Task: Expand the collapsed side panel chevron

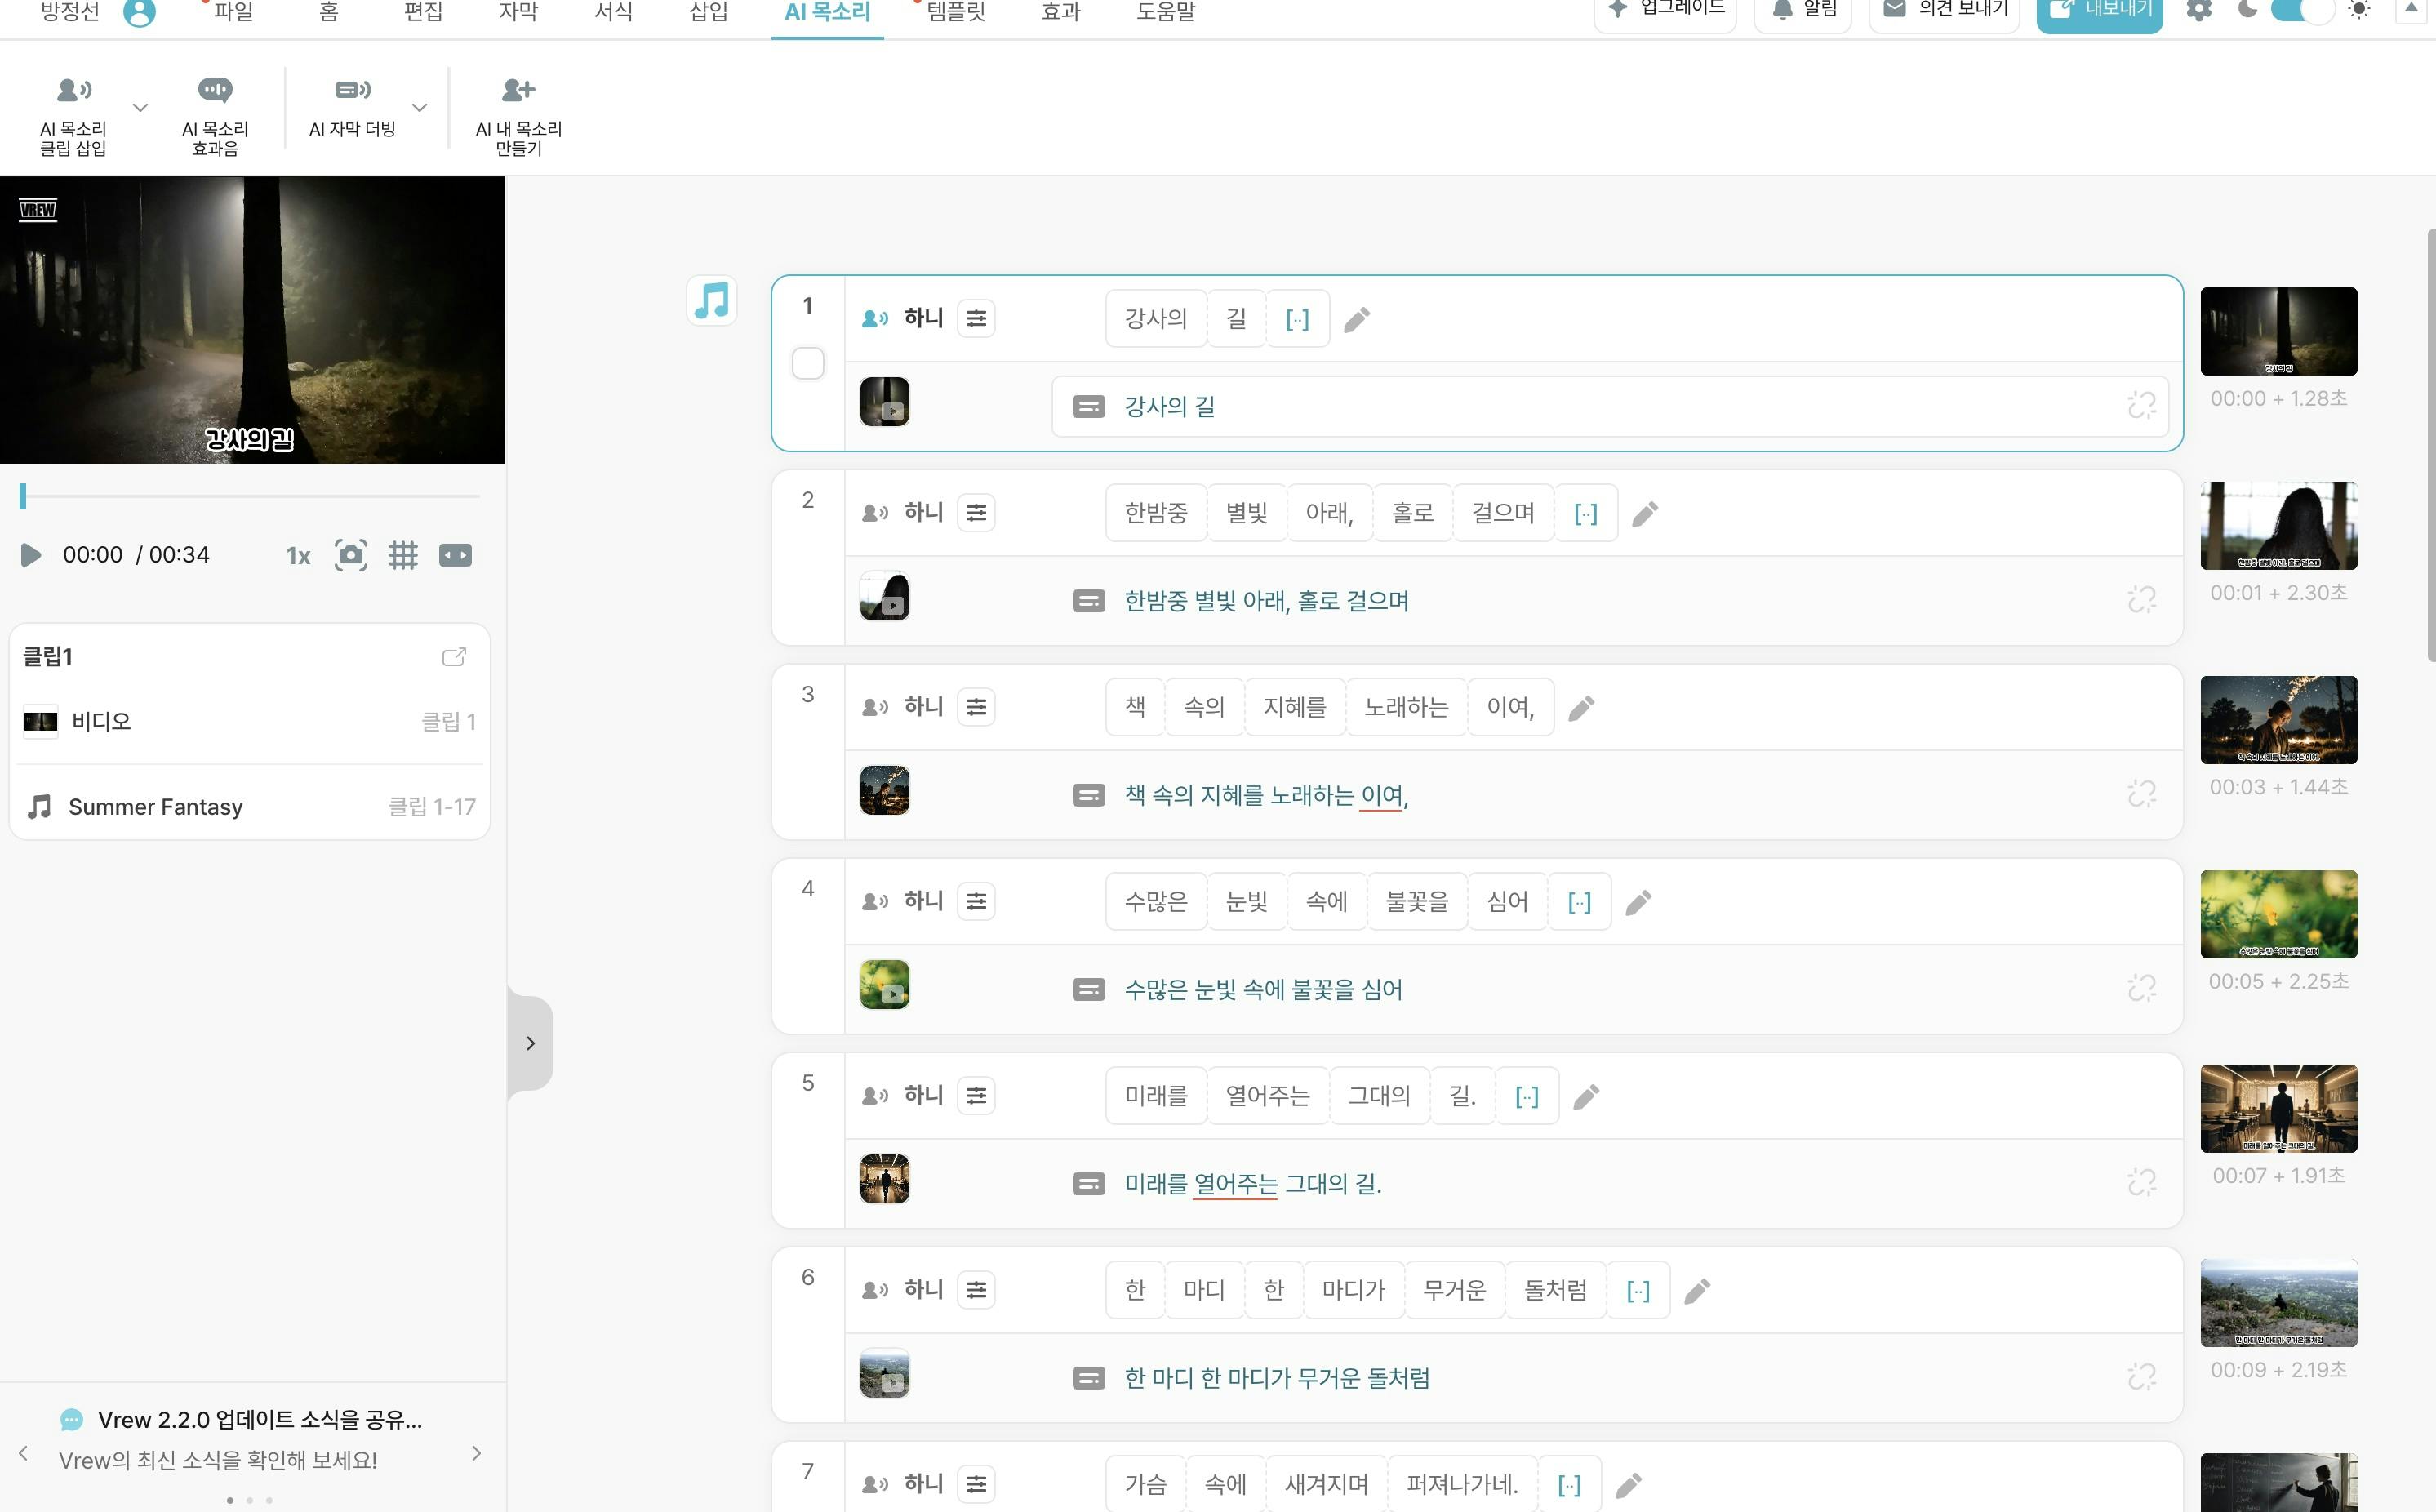Action: coord(530,1044)
